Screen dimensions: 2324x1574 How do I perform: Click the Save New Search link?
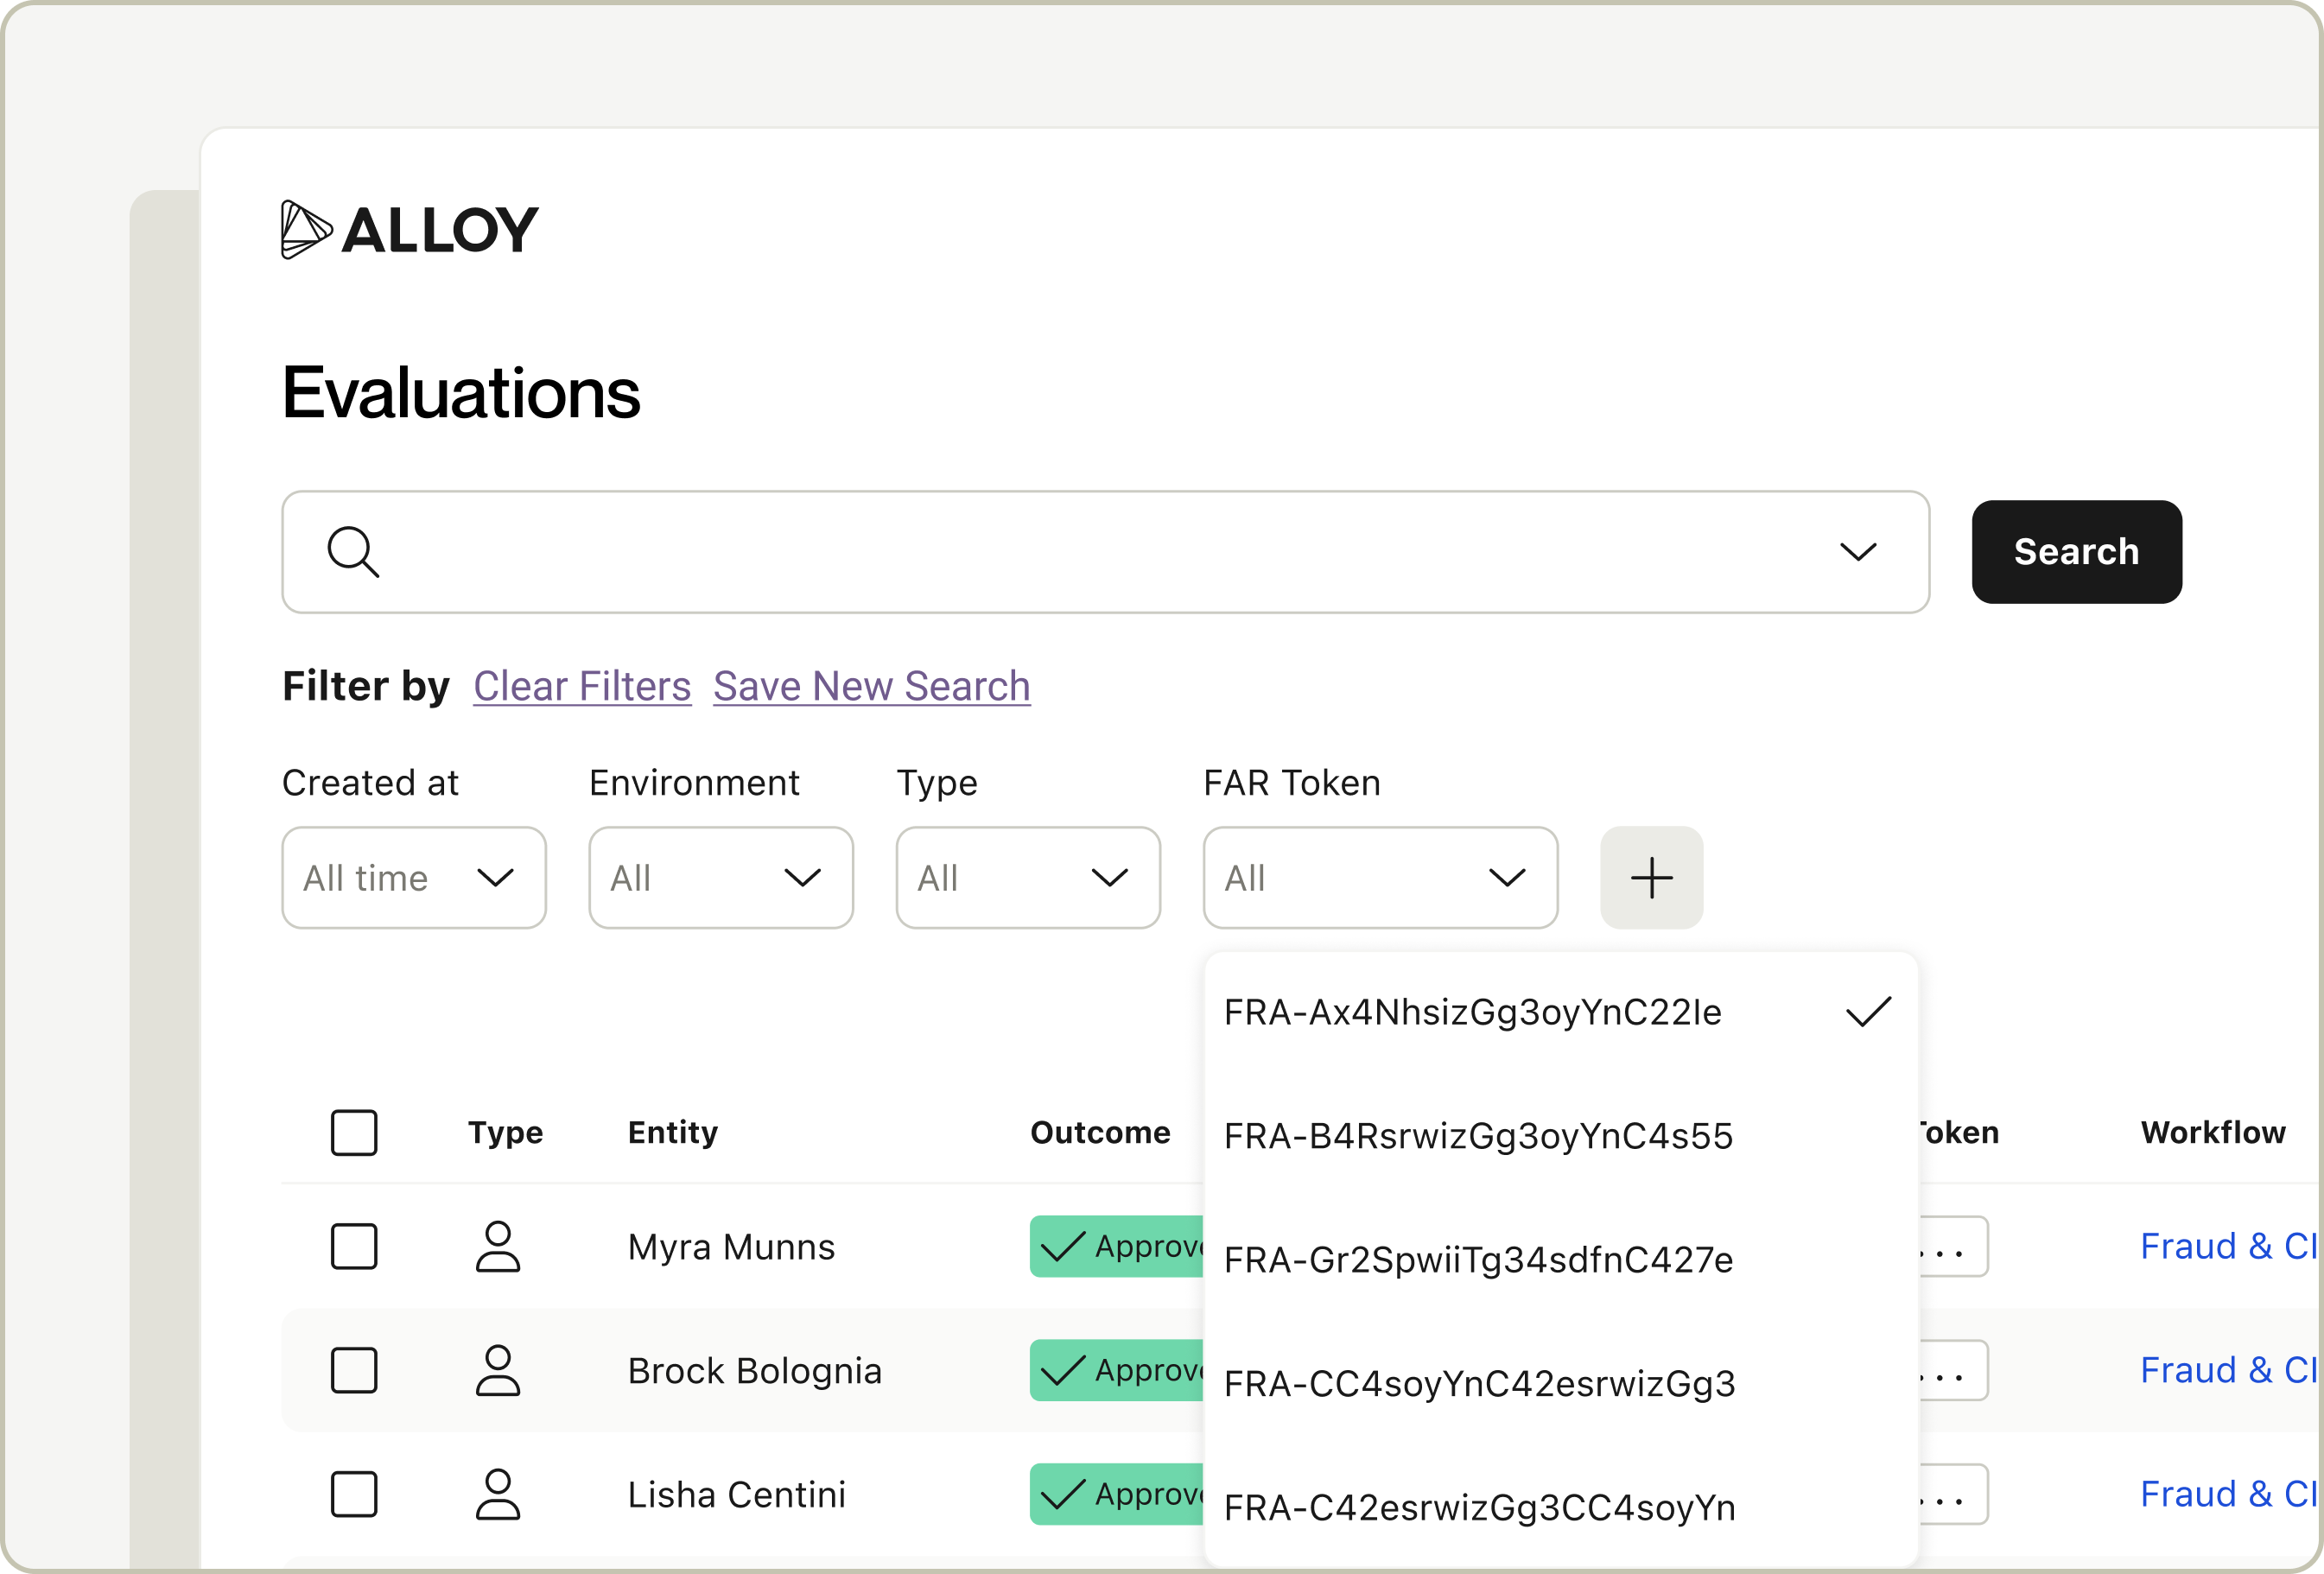(x=871, y=686)
